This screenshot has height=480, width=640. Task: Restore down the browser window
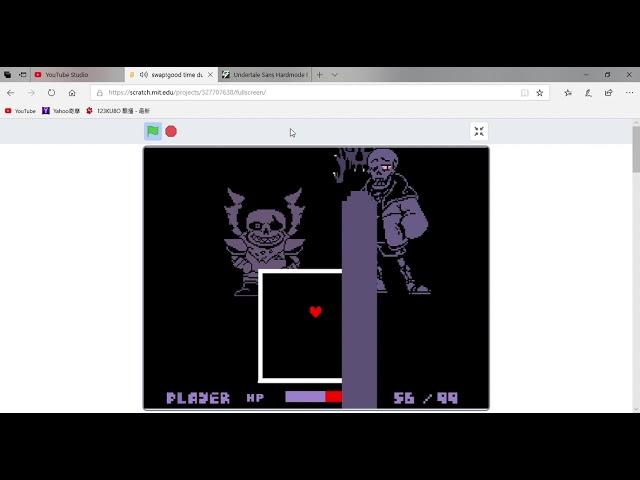click(x=607, y=75)
